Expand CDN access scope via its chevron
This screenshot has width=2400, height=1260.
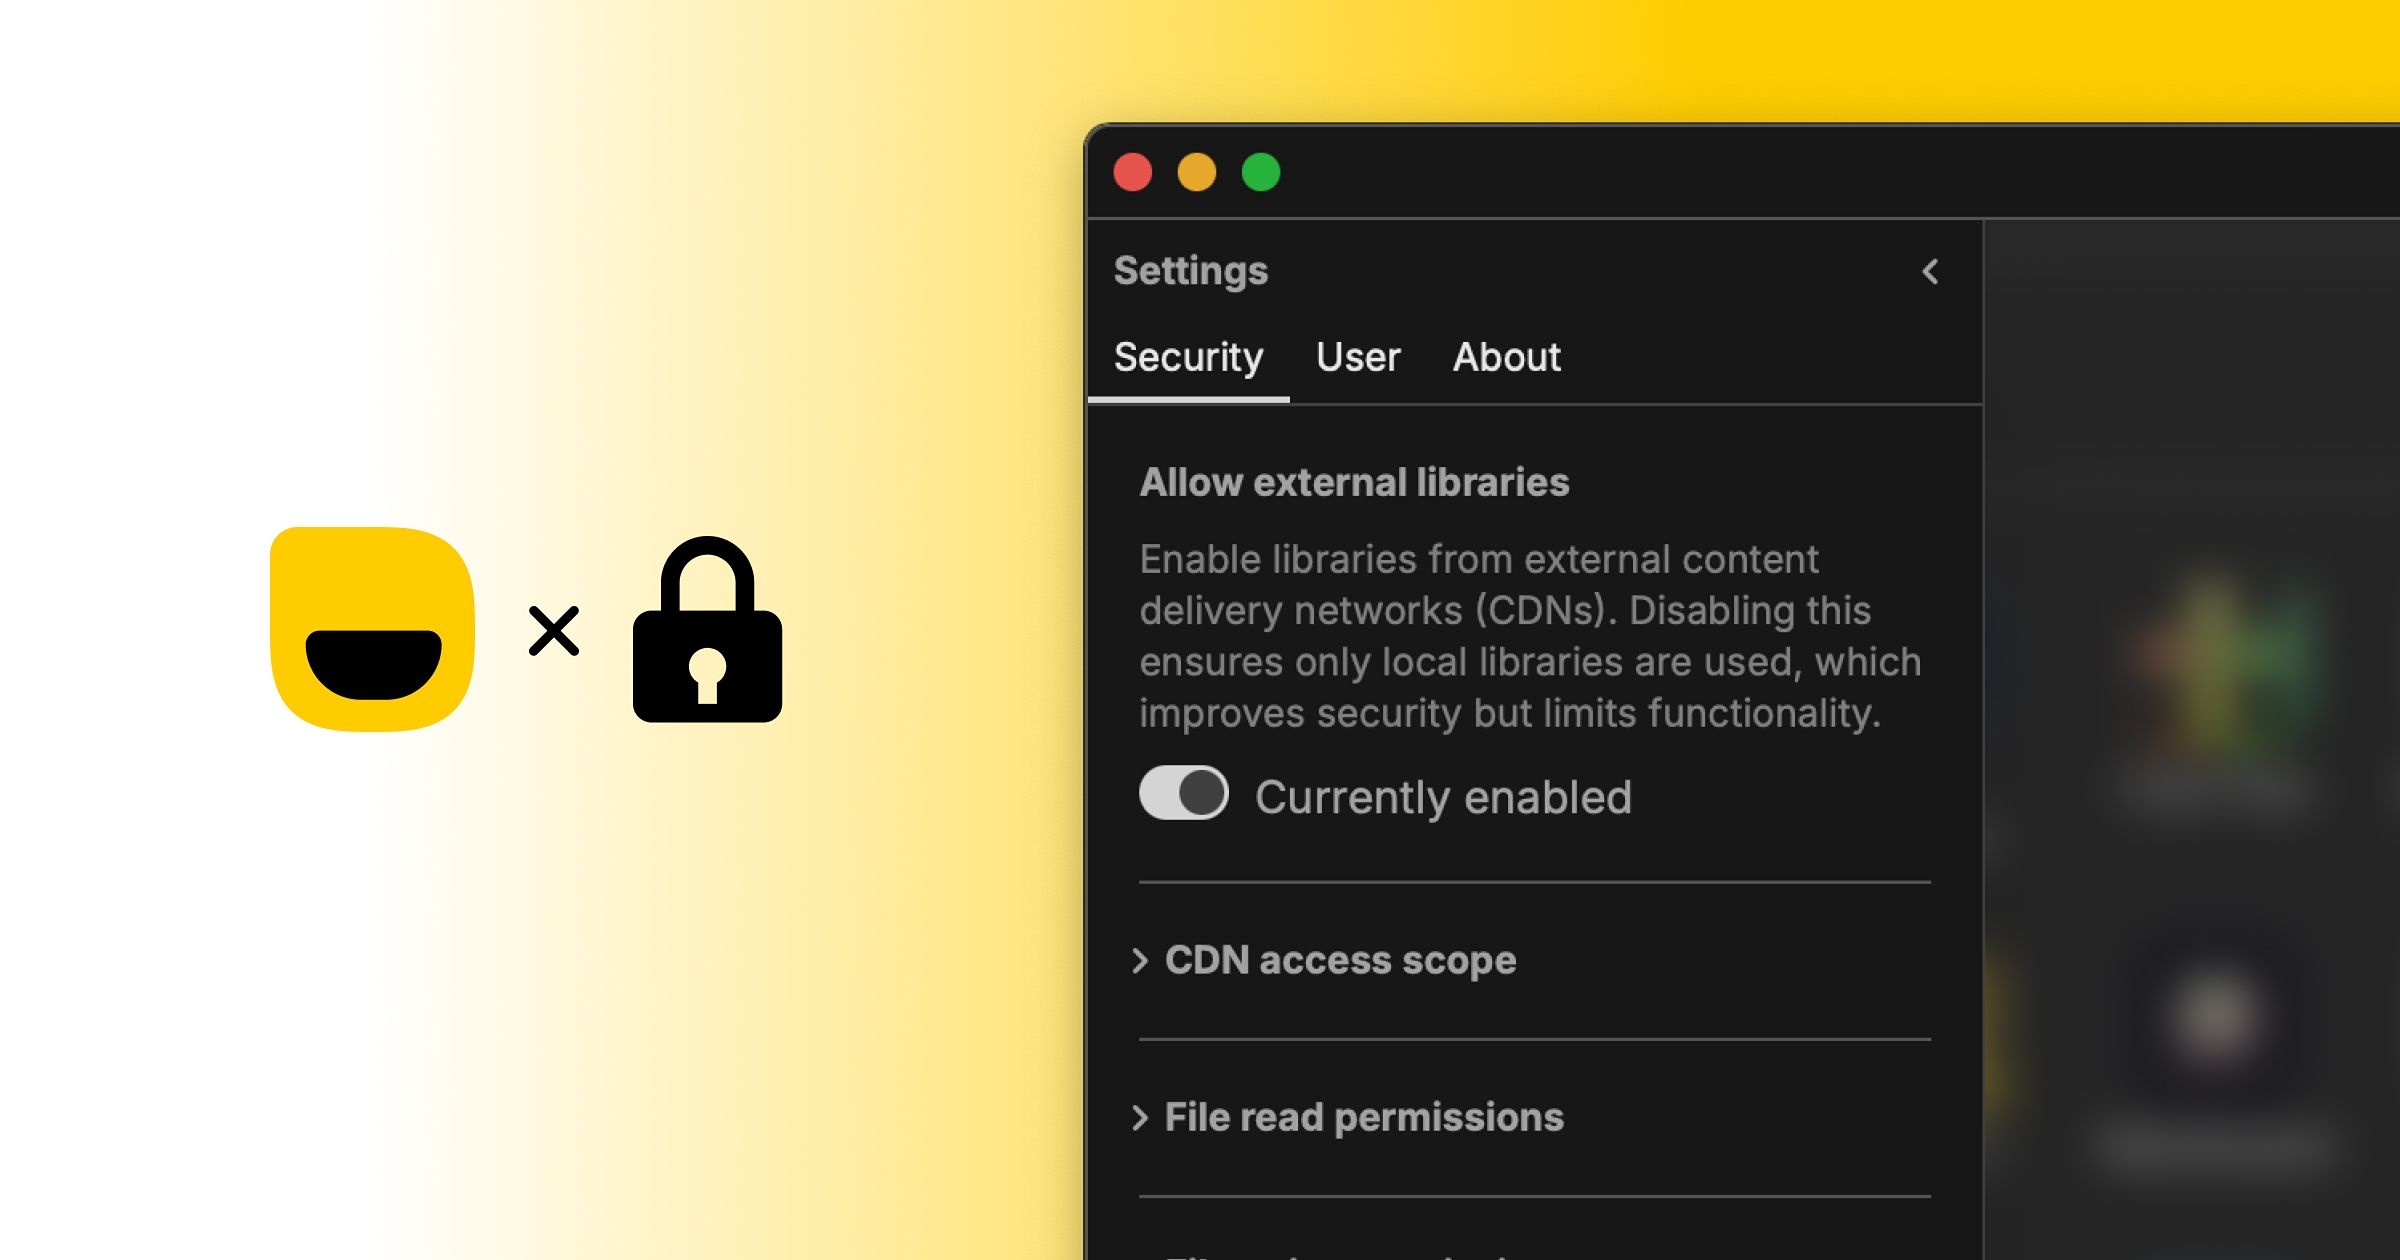tap(1139, 960)
